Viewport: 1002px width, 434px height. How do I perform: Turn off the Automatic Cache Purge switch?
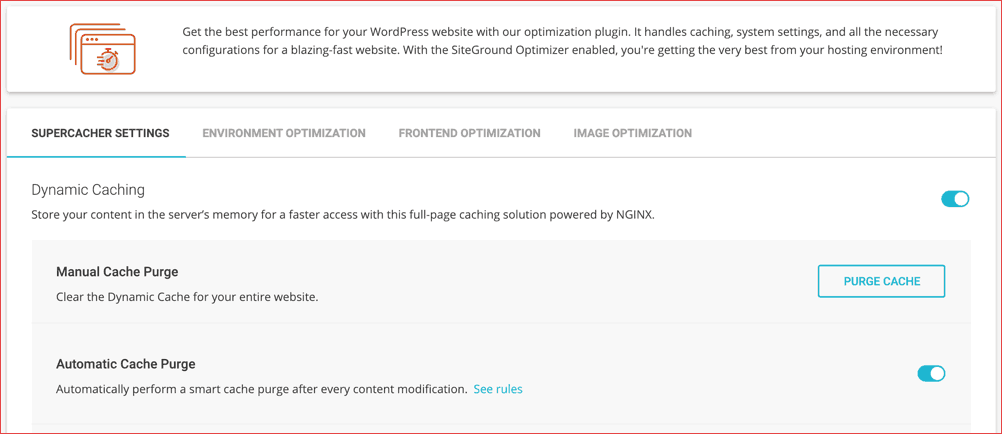point(931,373)
